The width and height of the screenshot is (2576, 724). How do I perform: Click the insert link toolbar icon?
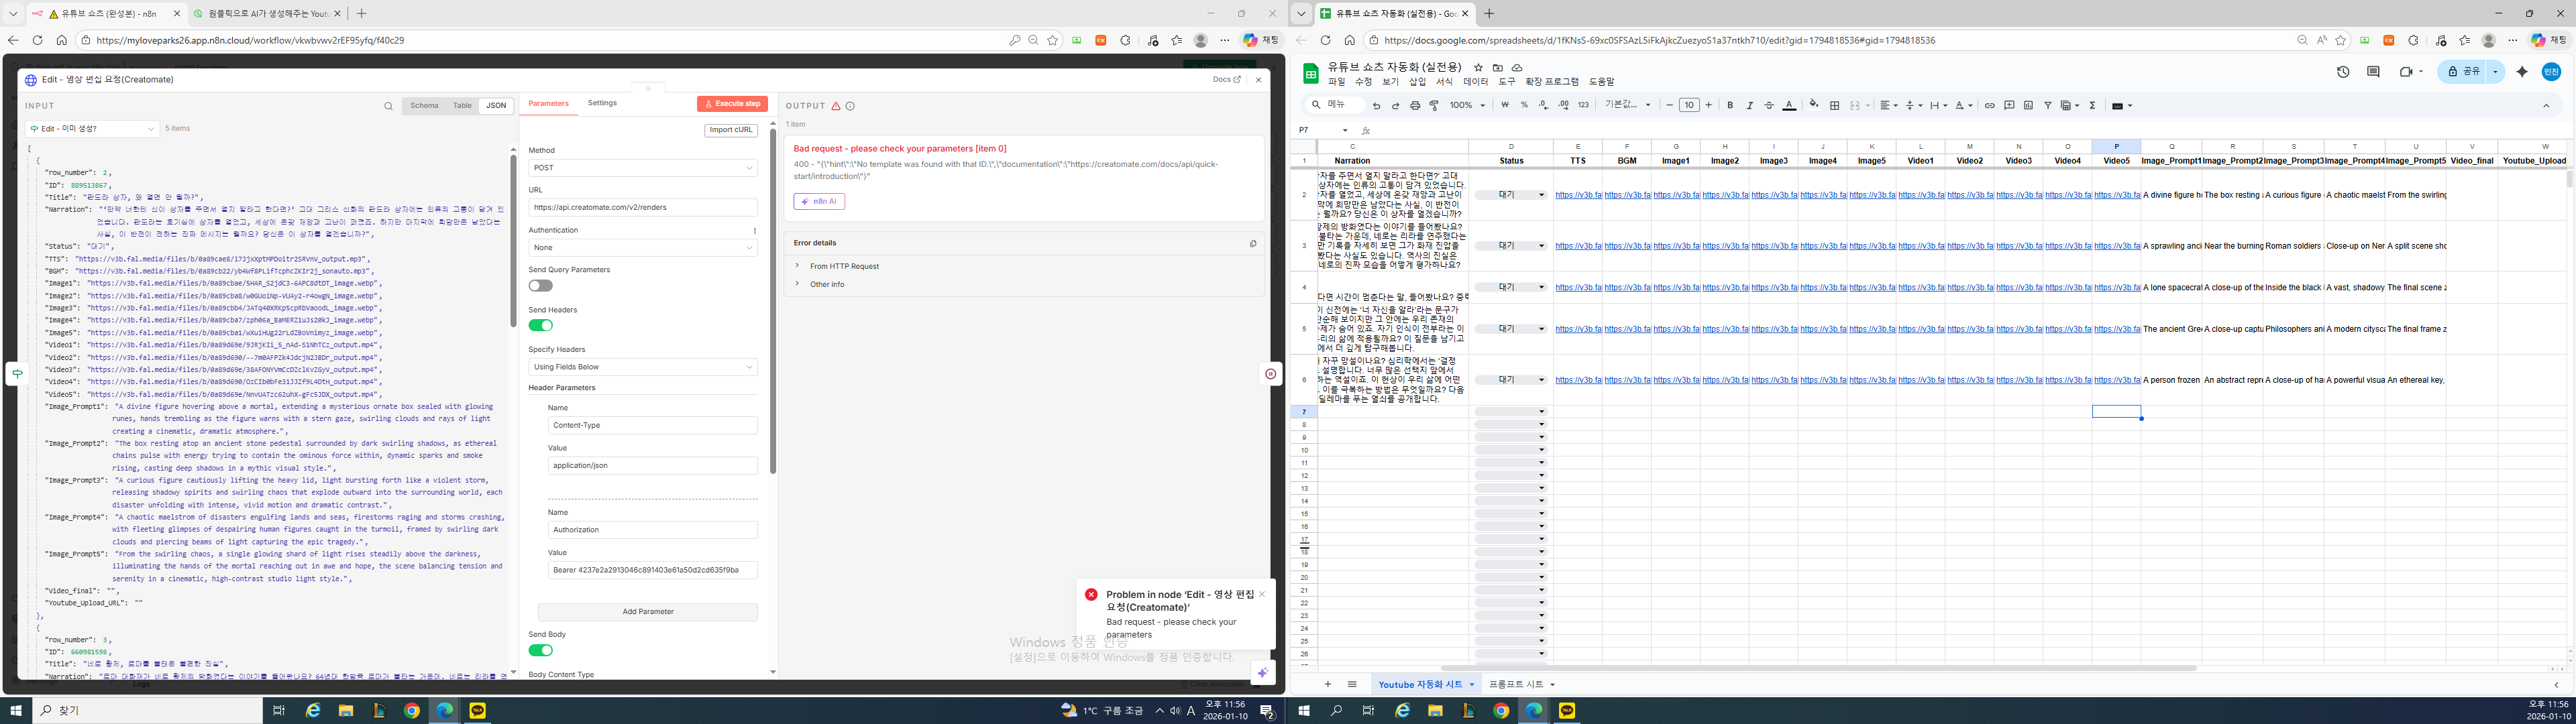click(x=1989, y=105)
